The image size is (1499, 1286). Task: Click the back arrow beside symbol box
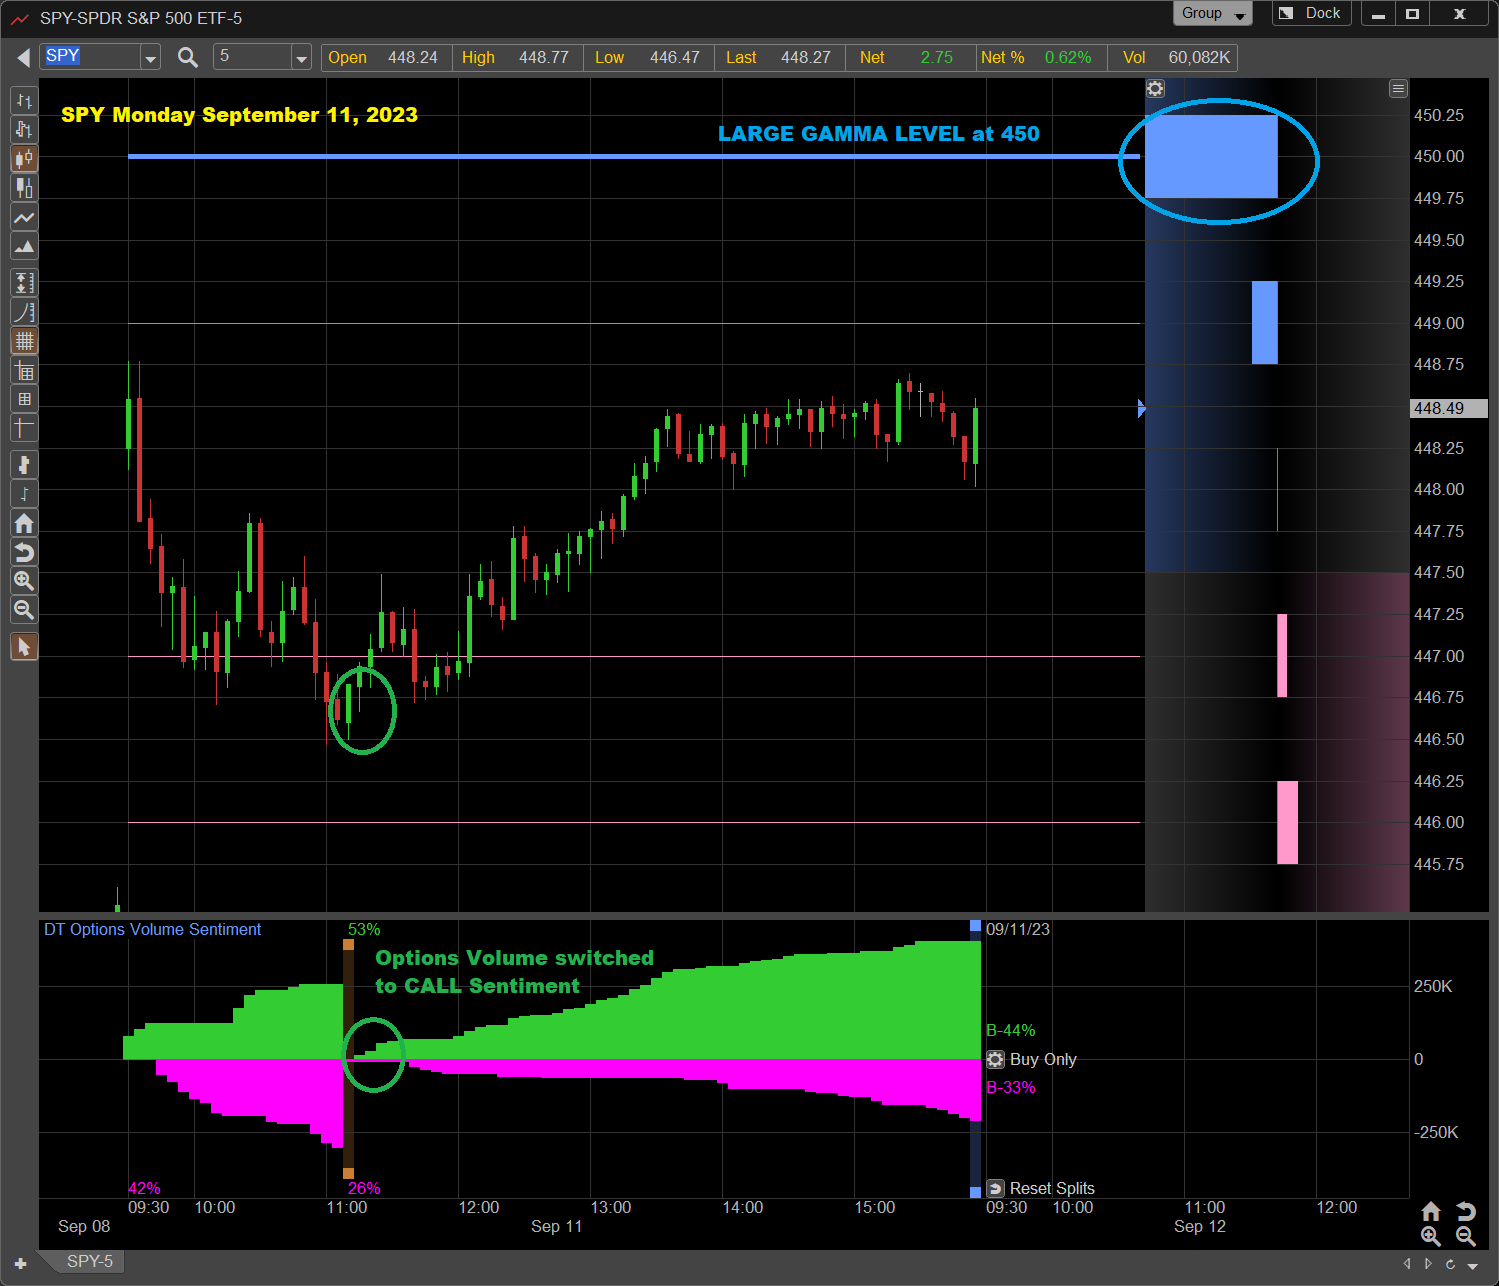coord(23,58)
